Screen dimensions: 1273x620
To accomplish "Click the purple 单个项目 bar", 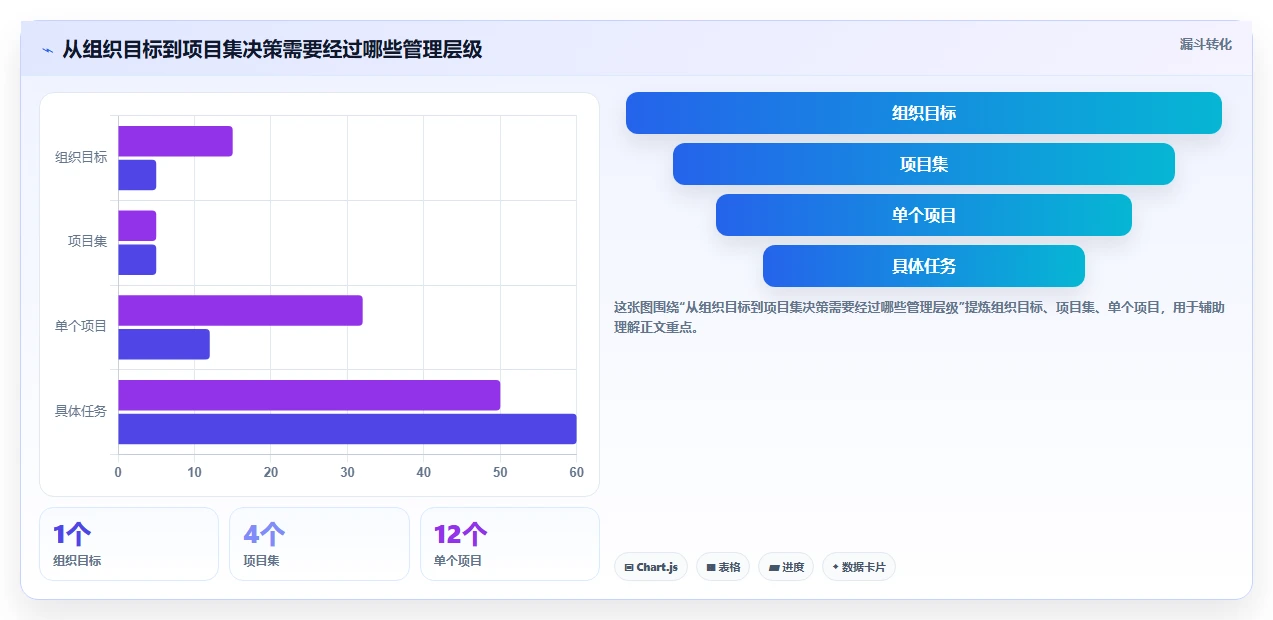I will (240, 310).
